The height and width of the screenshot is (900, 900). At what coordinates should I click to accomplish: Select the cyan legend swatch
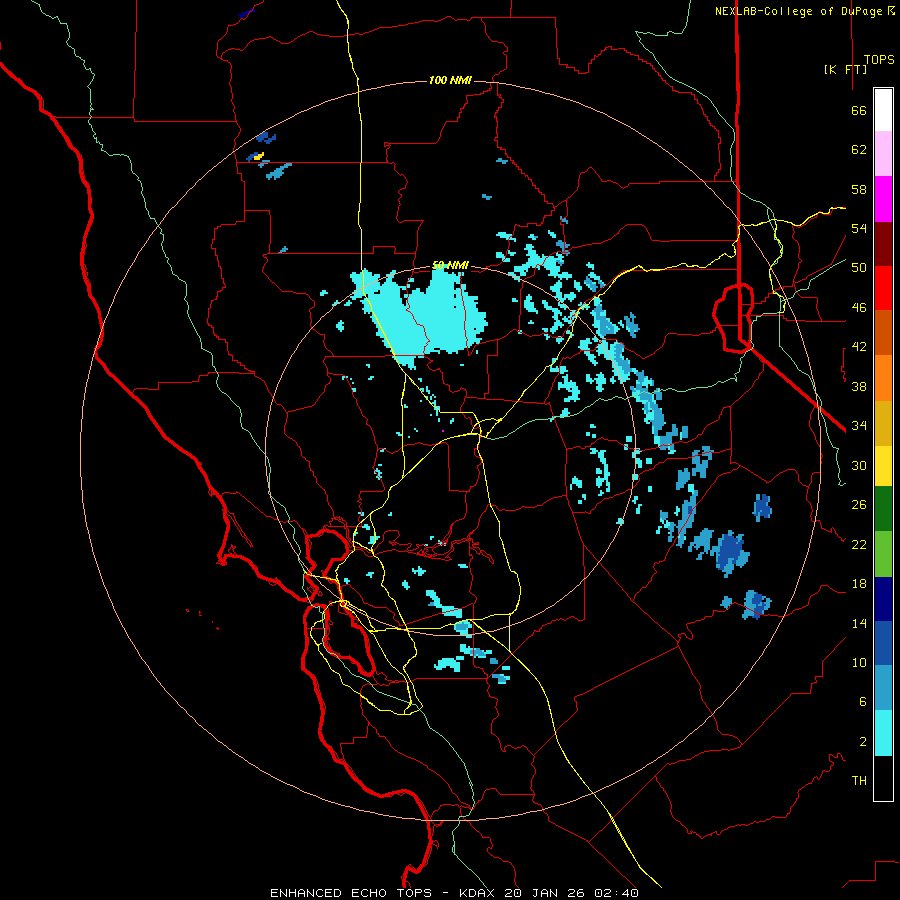[883, 733]
